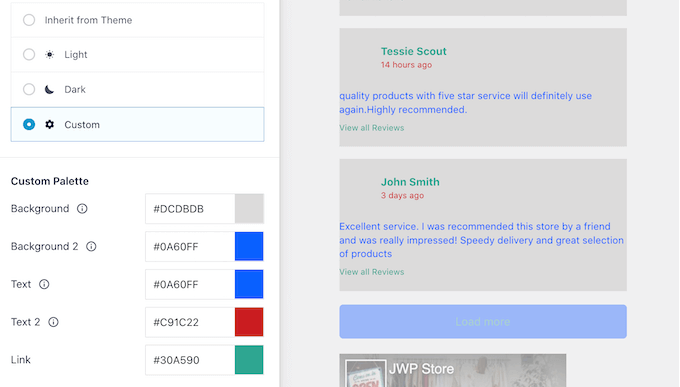Open the red Text 2 color swatch

click(249, 322)
